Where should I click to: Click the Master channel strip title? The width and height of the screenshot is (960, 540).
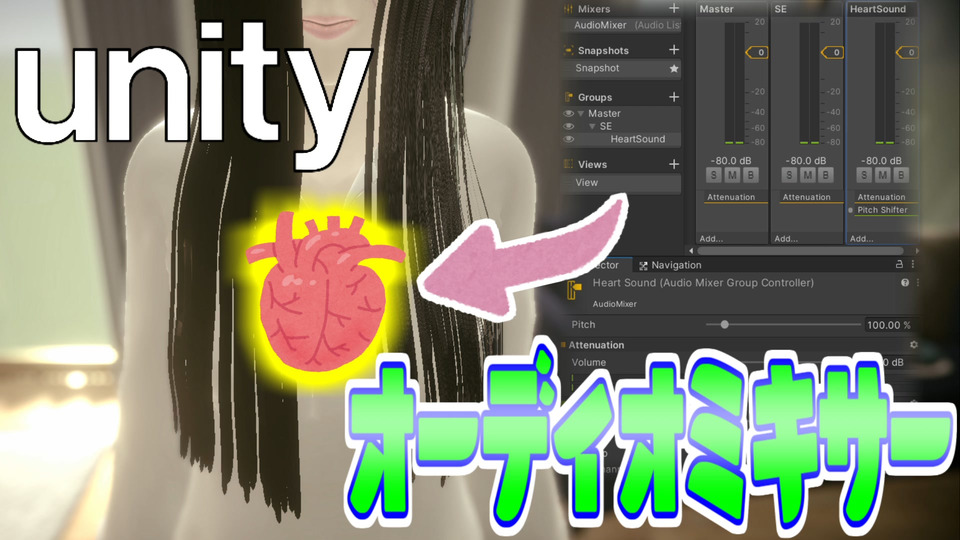click(716, 9)
